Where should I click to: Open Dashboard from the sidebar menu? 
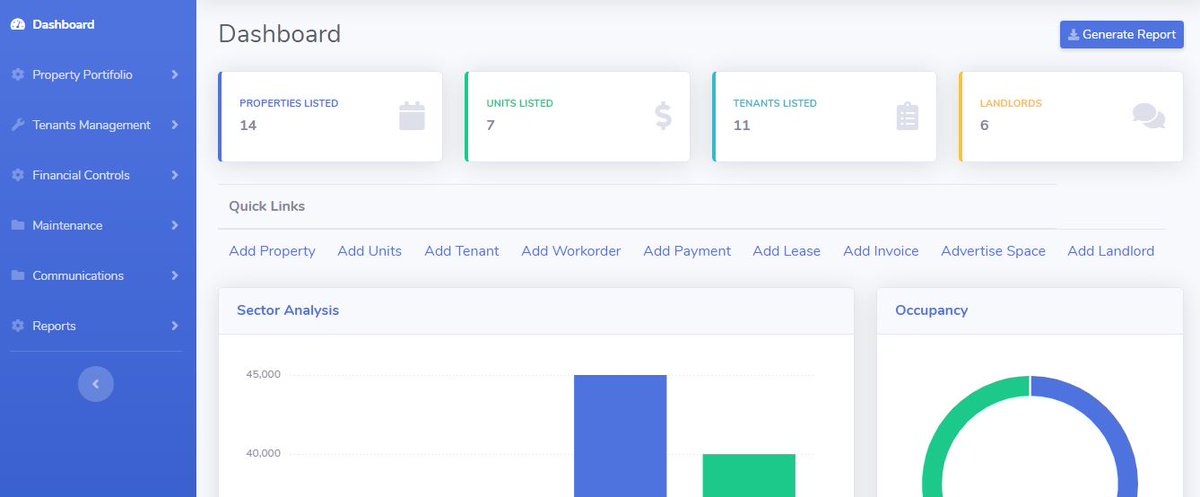click(96, 24)
